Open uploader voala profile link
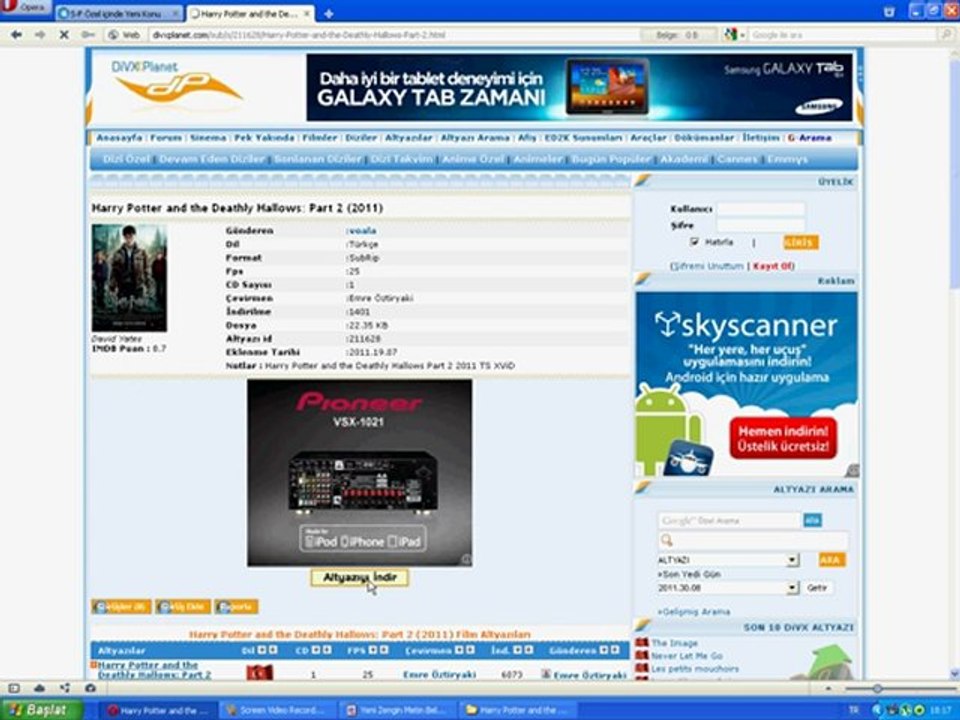The image size is (960, 720). coord(362,231)
